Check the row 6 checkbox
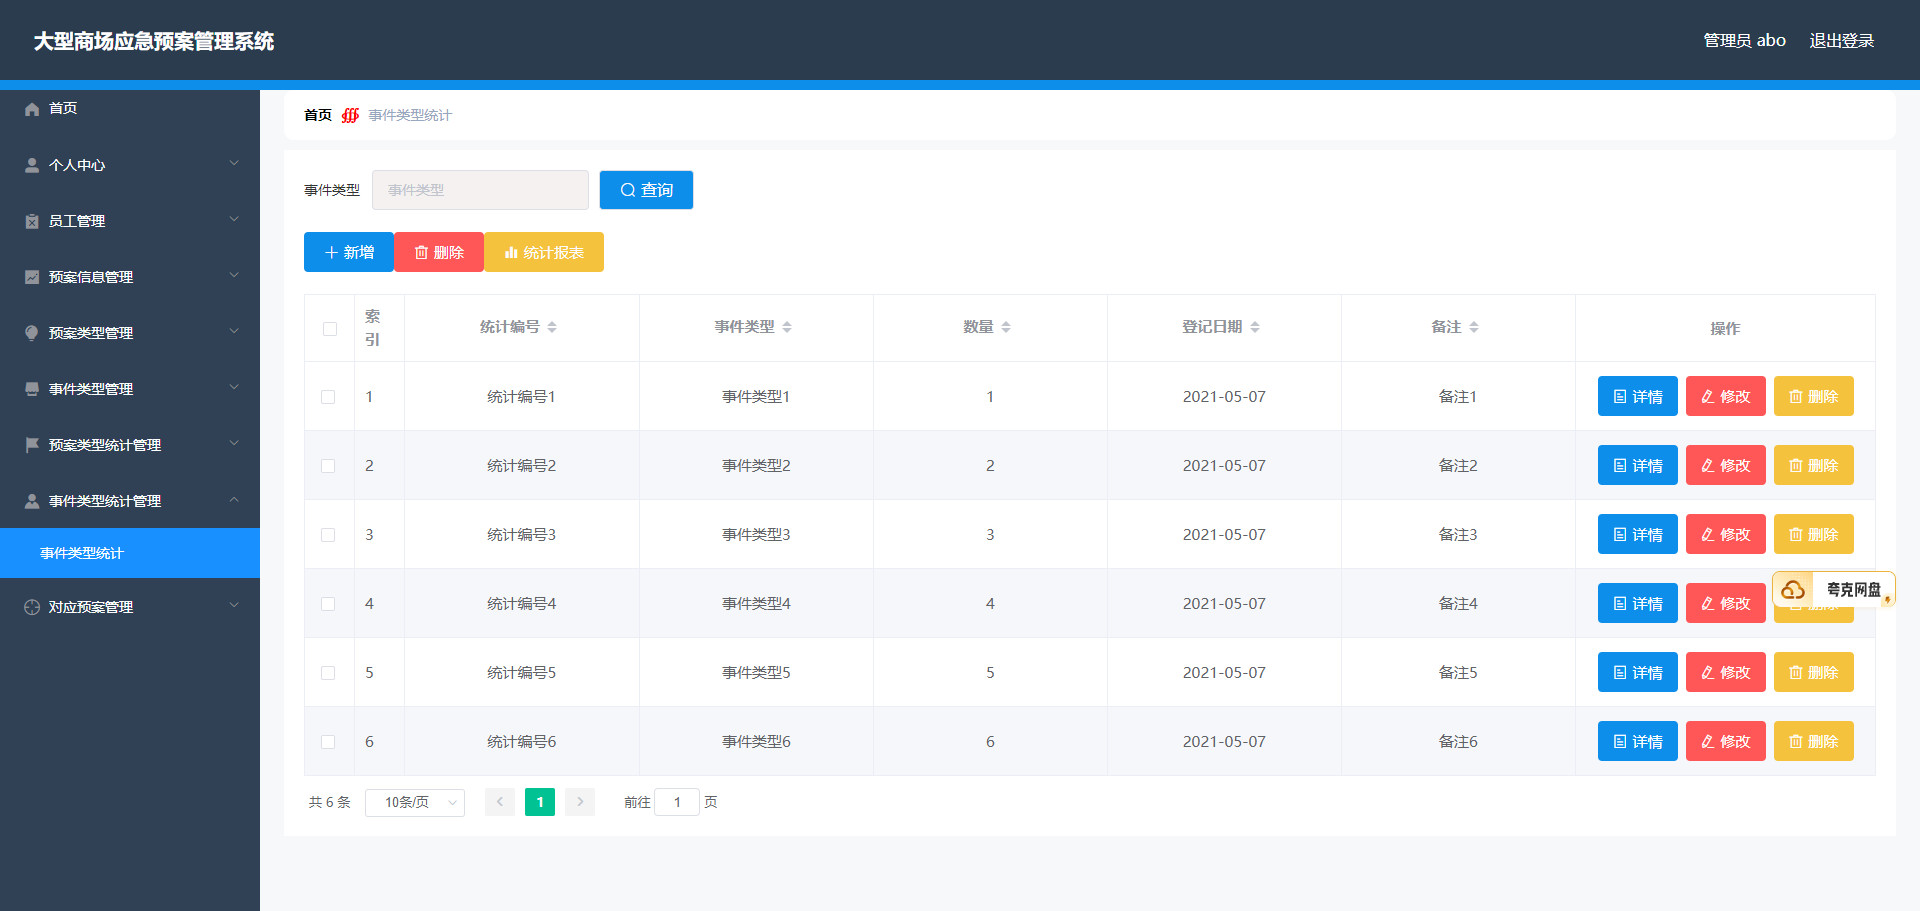1920x911 pixels. [328, 742]
